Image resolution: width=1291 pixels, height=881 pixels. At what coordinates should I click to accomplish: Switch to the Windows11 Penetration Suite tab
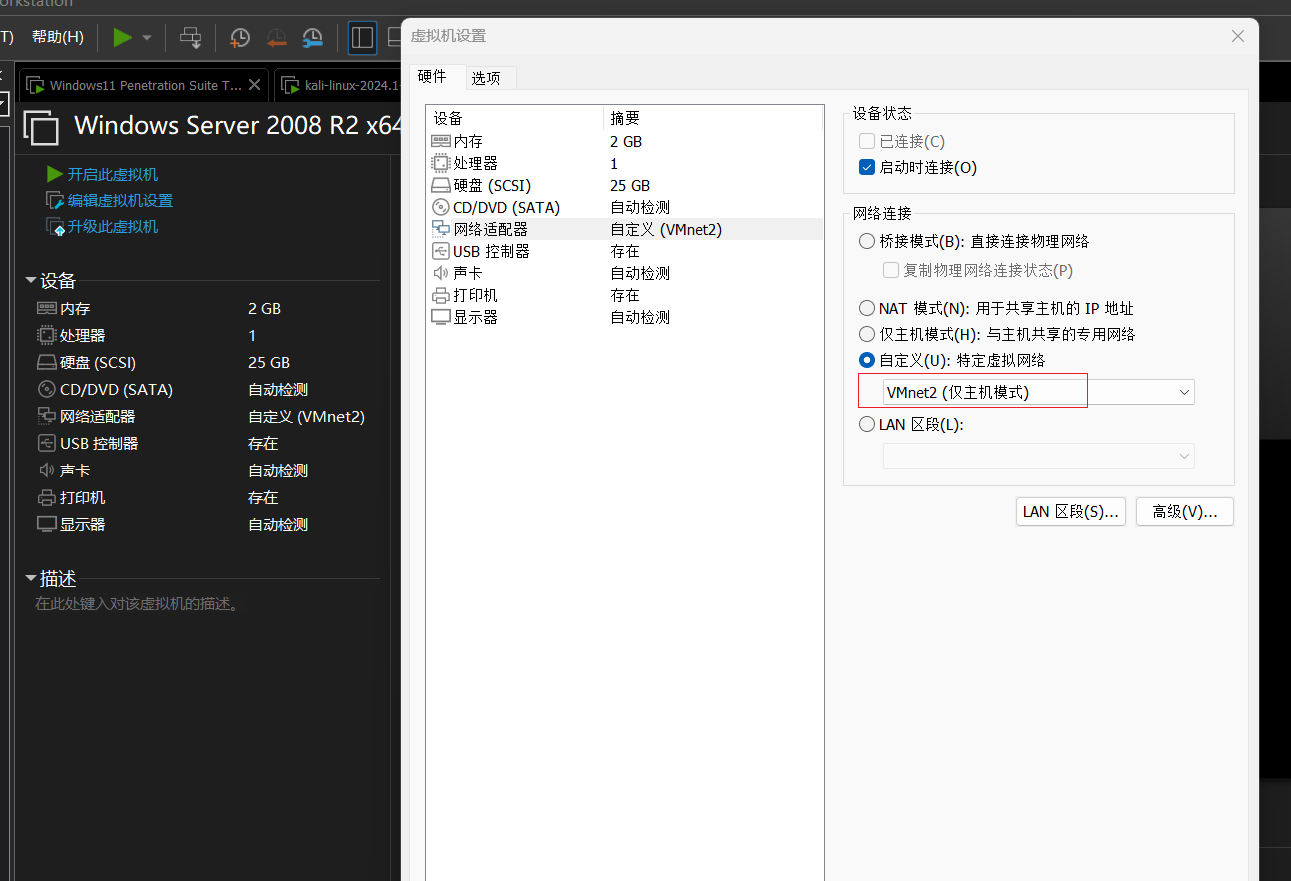(145, 85)
